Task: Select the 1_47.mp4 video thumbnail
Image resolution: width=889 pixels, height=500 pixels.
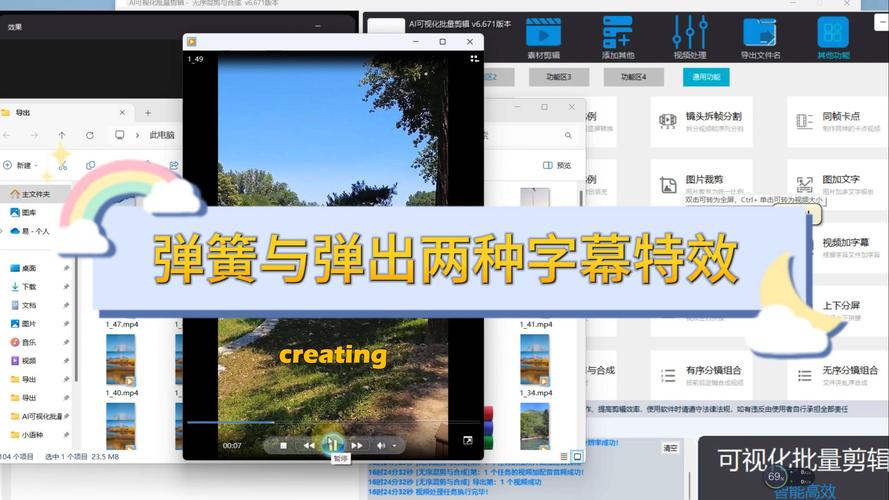Action: pyautogui.click(x=121, y=359)
